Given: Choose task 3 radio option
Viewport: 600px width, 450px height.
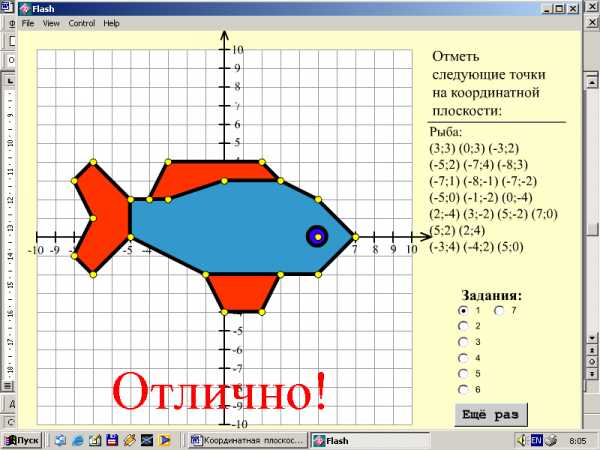Looking at the screenshot, I should (462, 342).
